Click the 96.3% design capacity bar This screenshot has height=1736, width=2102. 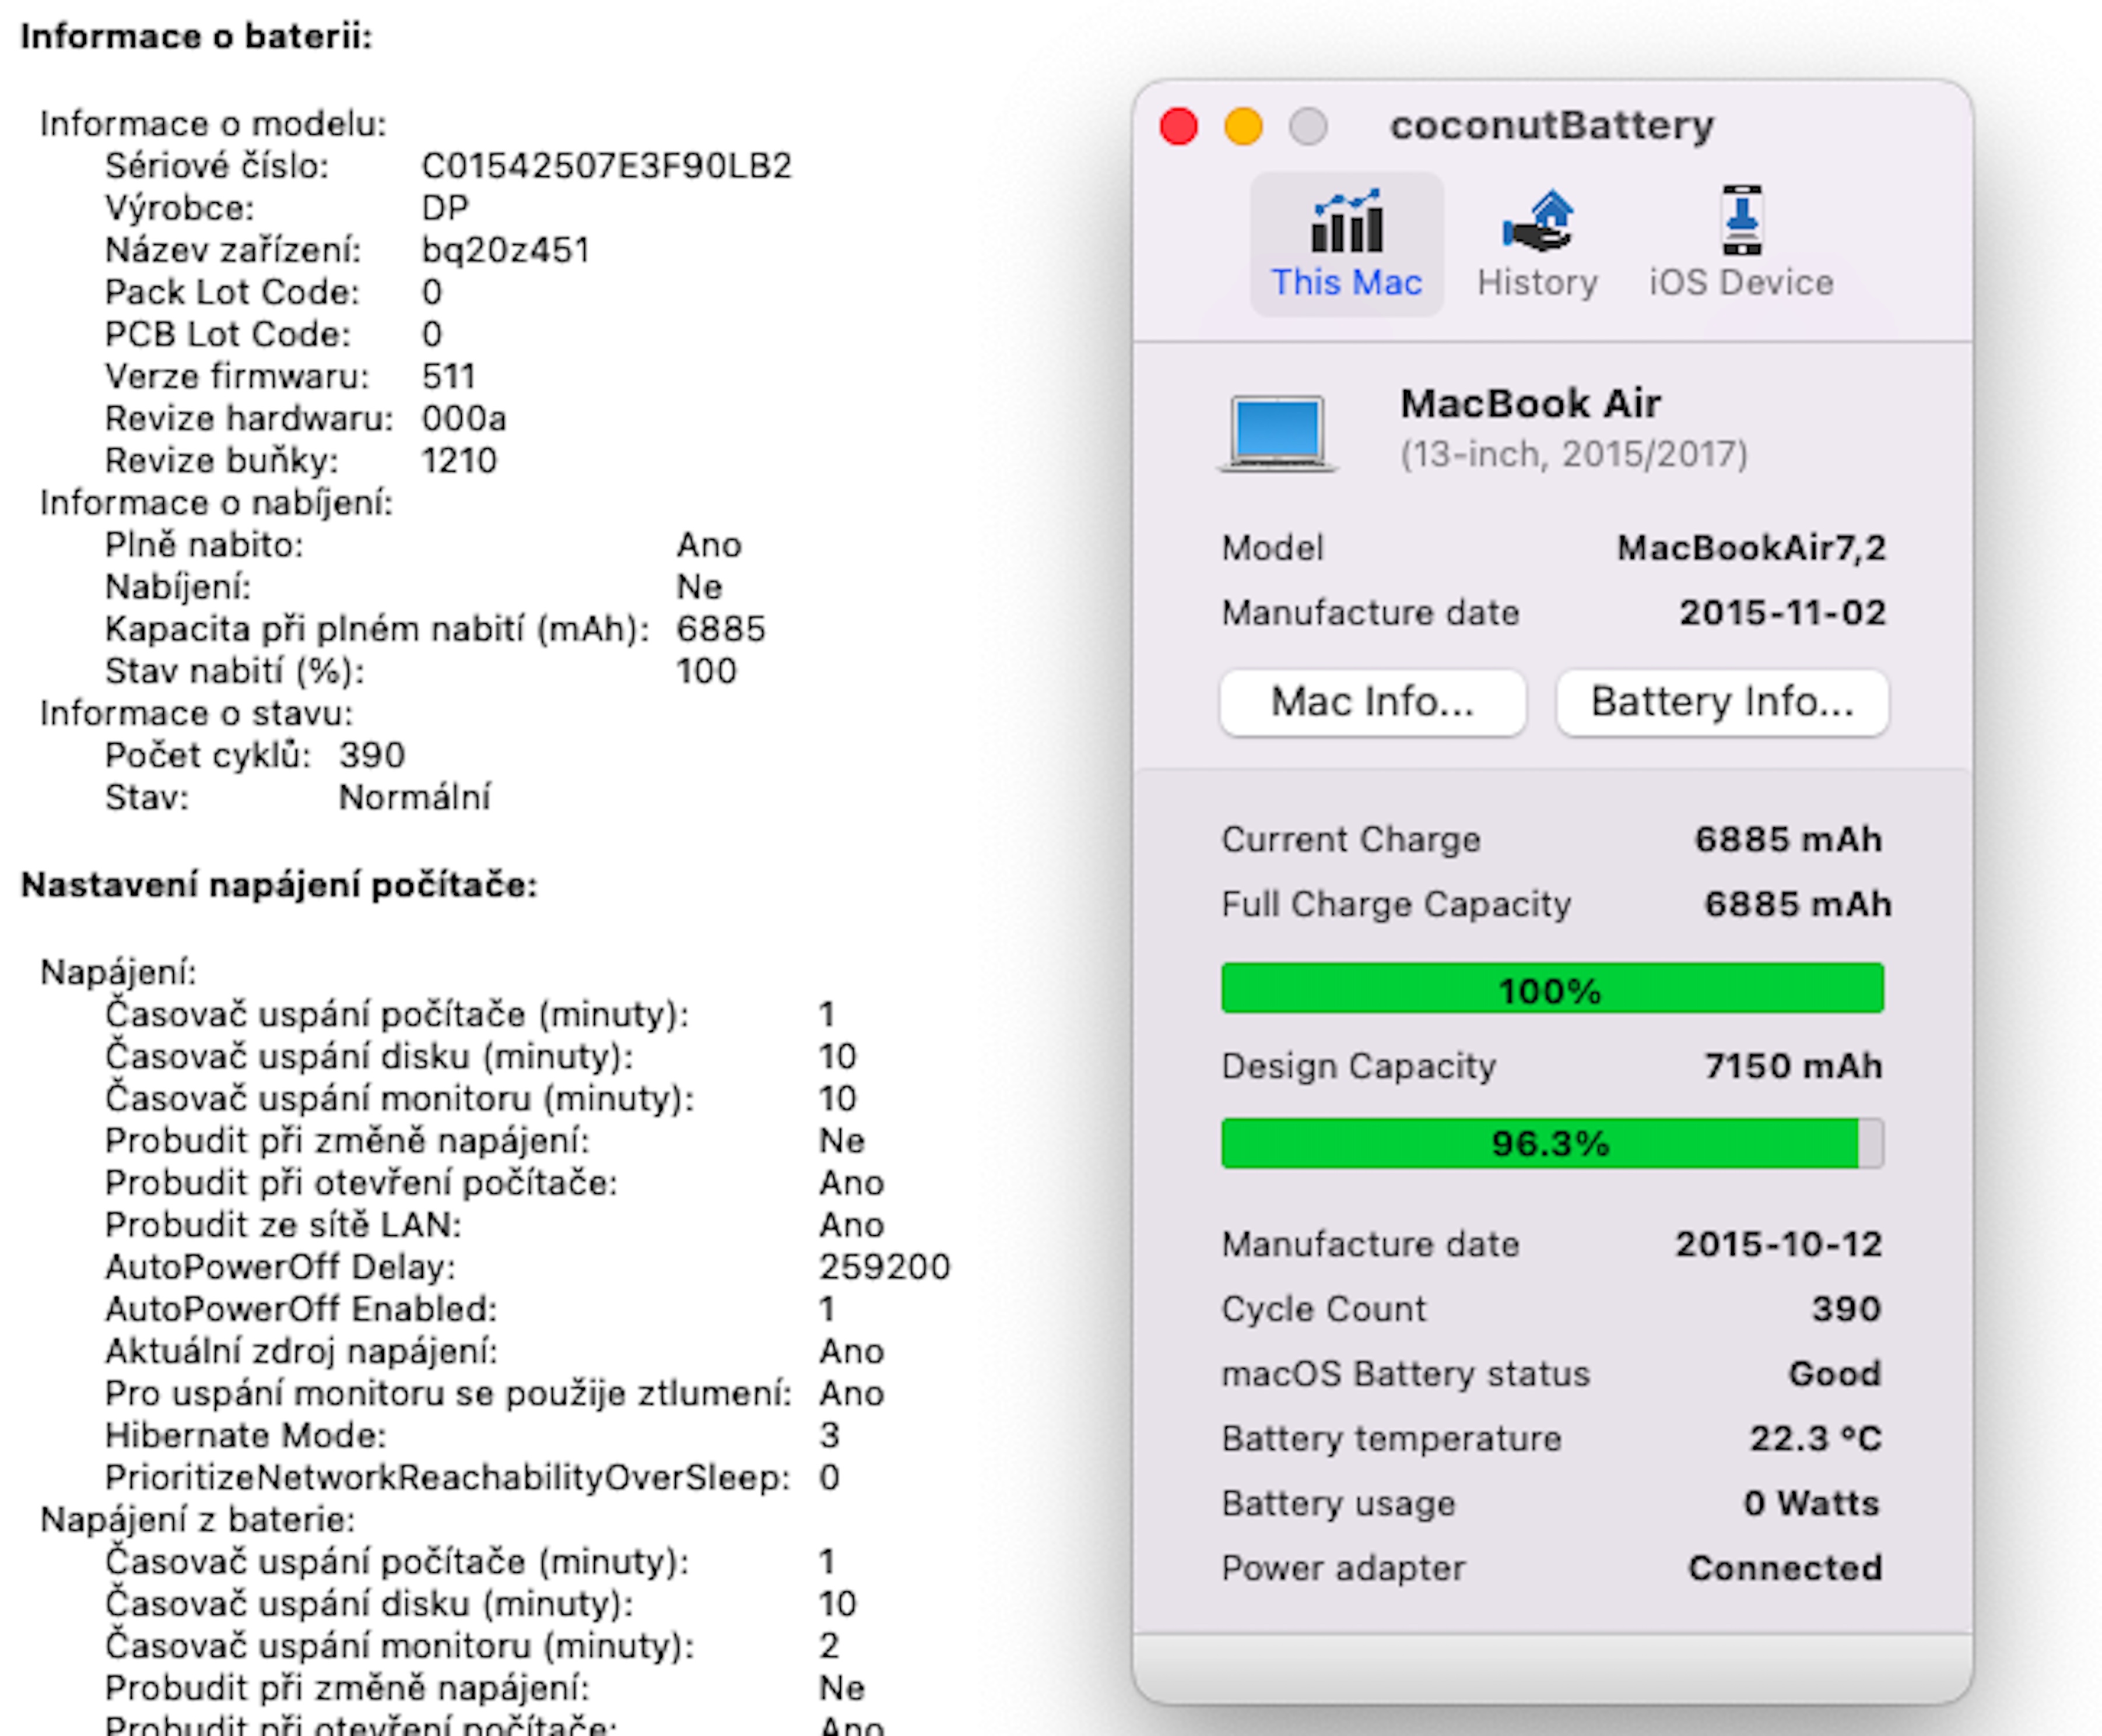click(x=1551, y=1143)
